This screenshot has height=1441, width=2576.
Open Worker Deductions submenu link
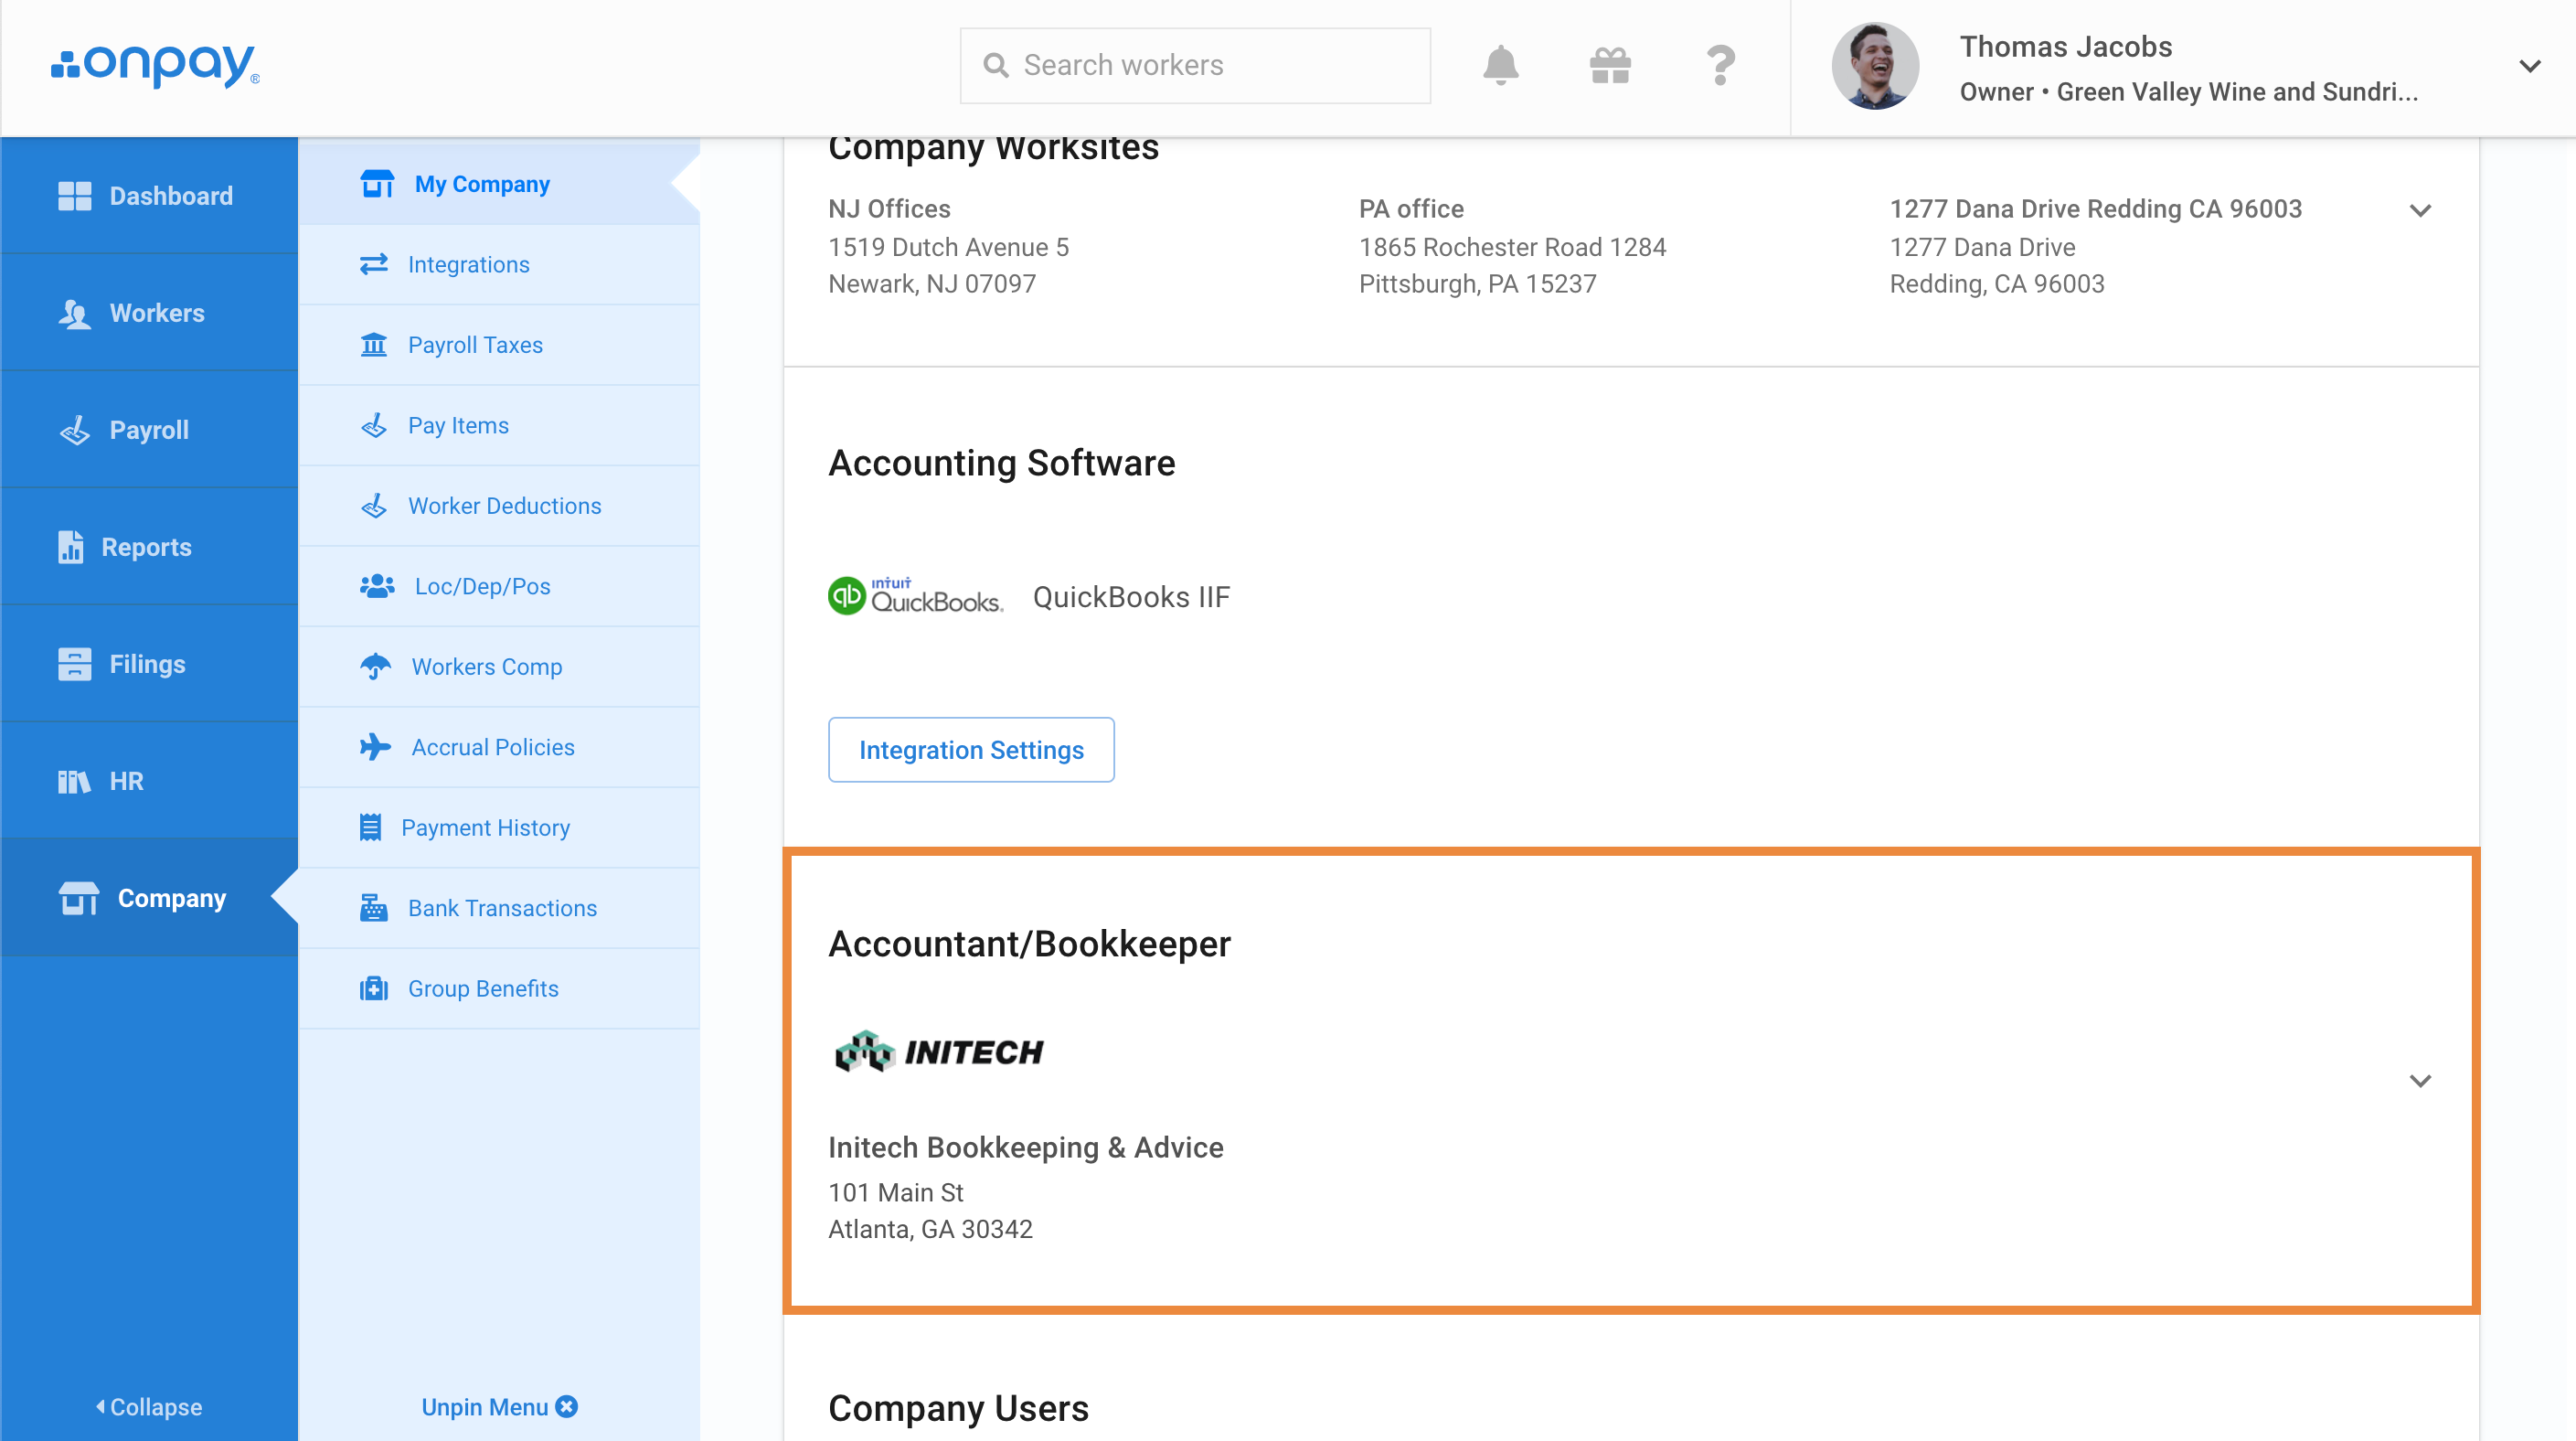tap(499, 506)
